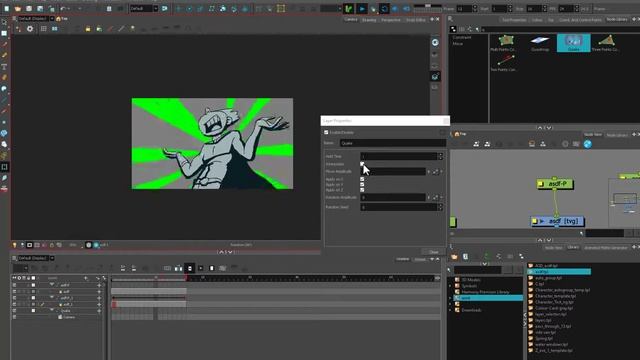
Task: Toggle Apply on Y checkbox
Action: click(362, 184)
